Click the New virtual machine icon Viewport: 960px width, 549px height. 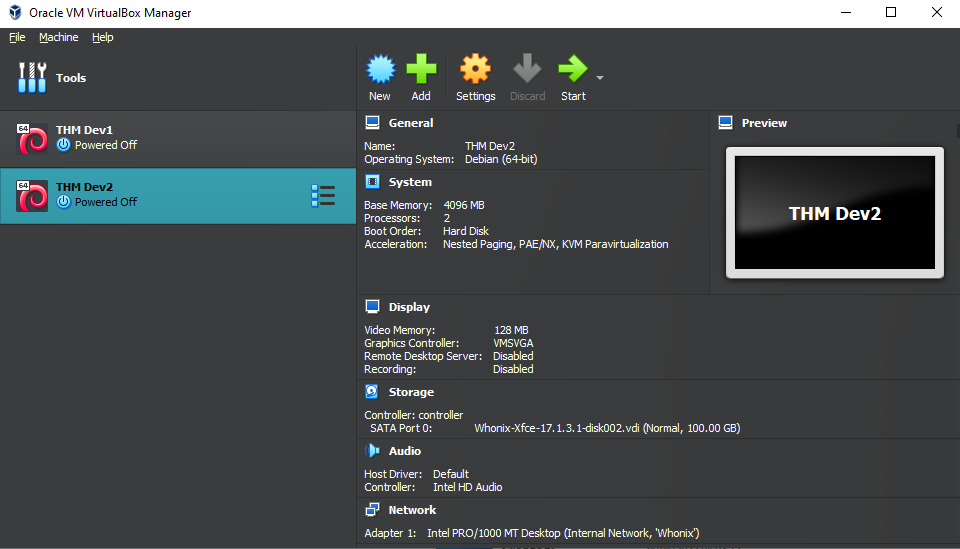(380, 69)
